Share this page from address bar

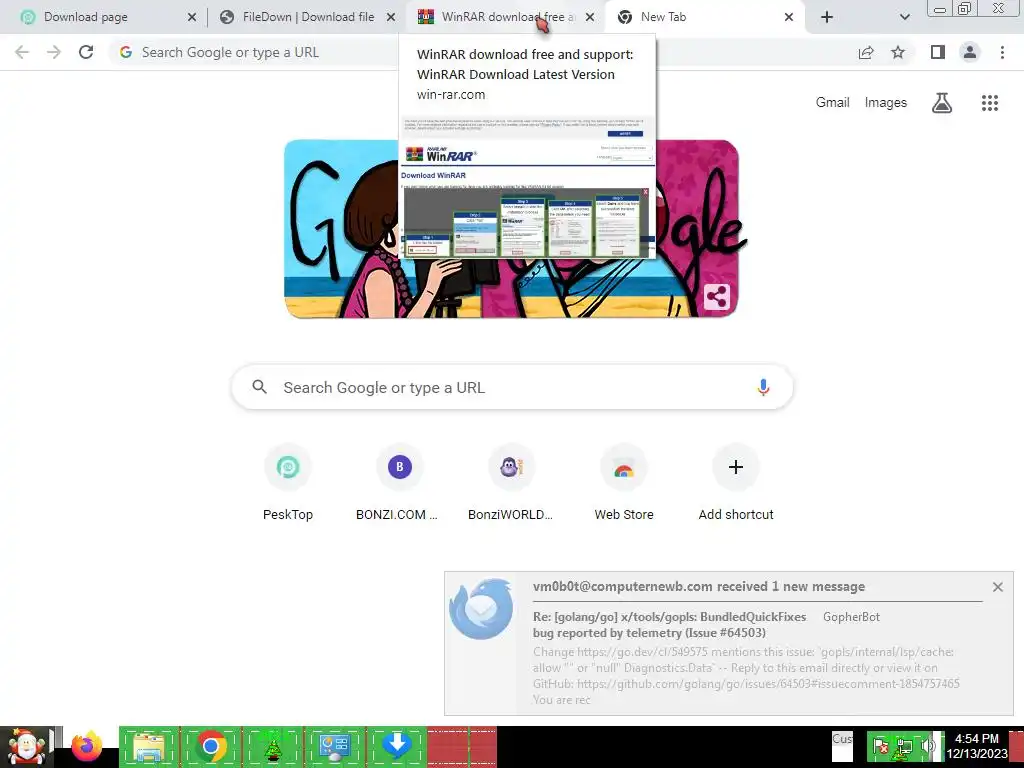[x=866, y=52]
